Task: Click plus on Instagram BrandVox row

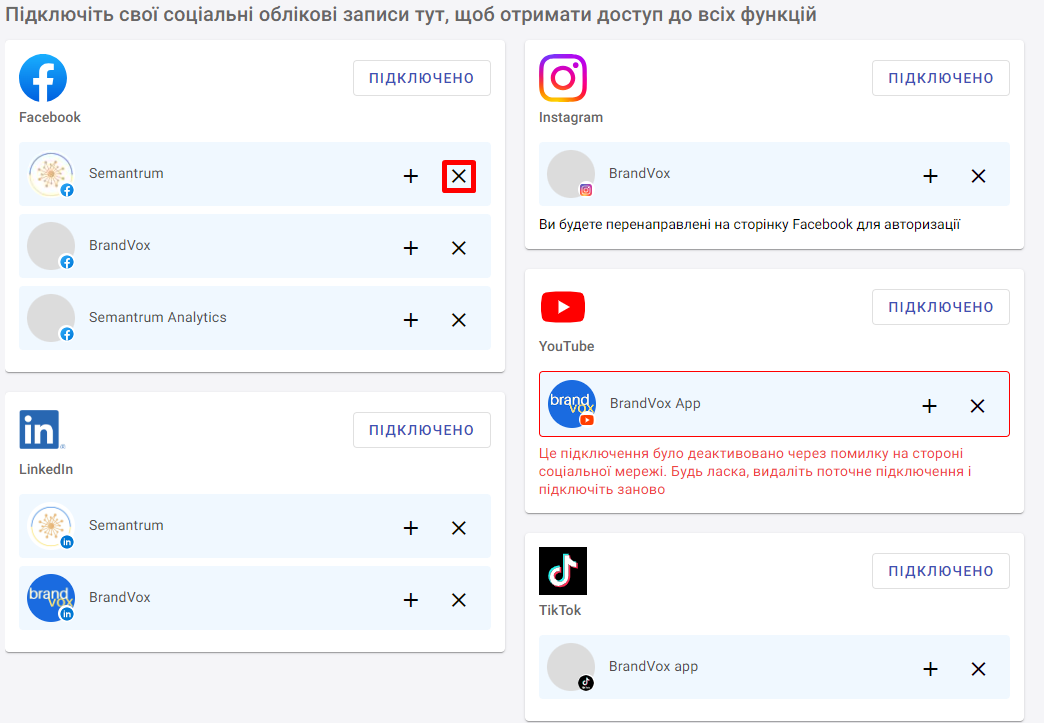Action: point(930,176)
